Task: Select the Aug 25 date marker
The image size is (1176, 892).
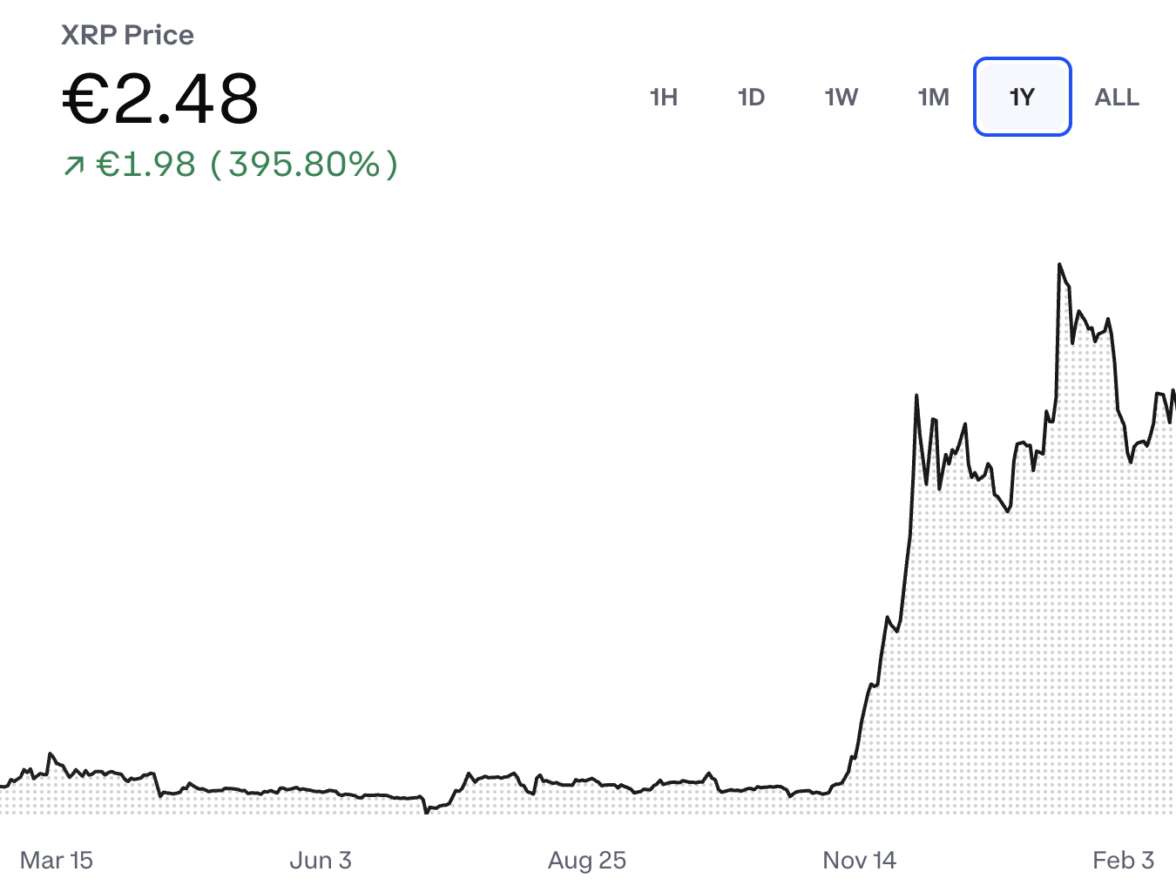Action: tap(587, 860)
